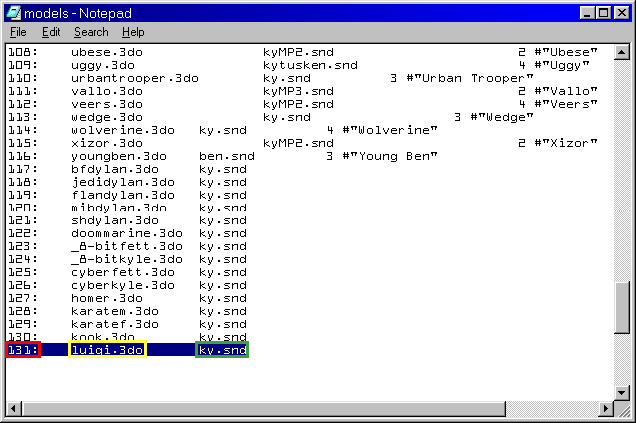The height and width of the screenshot is (423, 636).
Task: Click on the line number 131:
Action: pyautogui.click(x=23, y=350)
